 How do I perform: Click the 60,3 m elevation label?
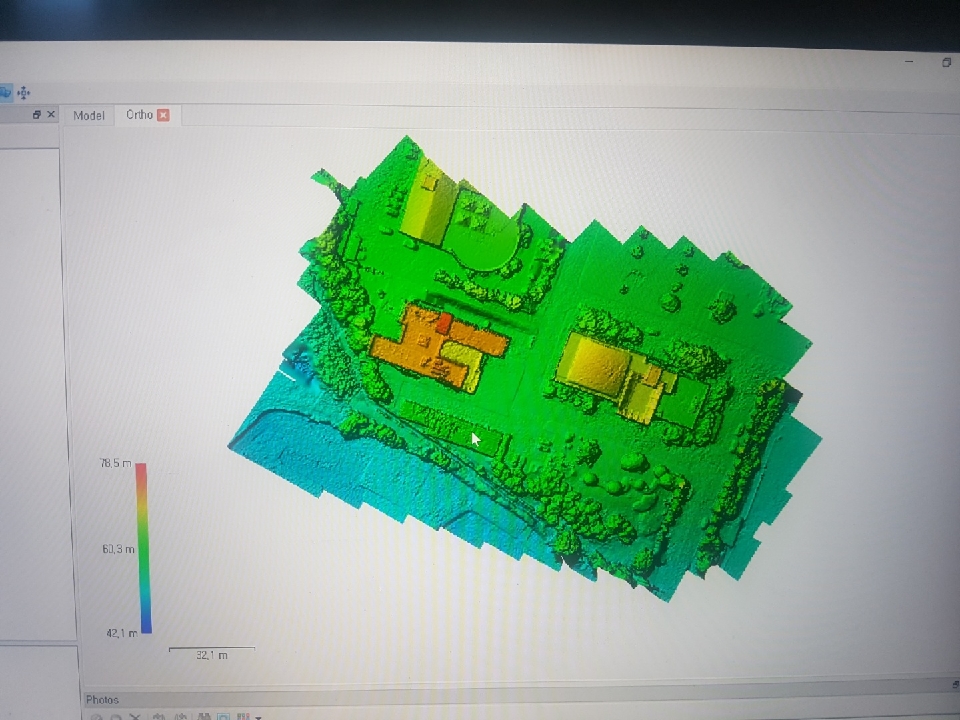[118, 549]
